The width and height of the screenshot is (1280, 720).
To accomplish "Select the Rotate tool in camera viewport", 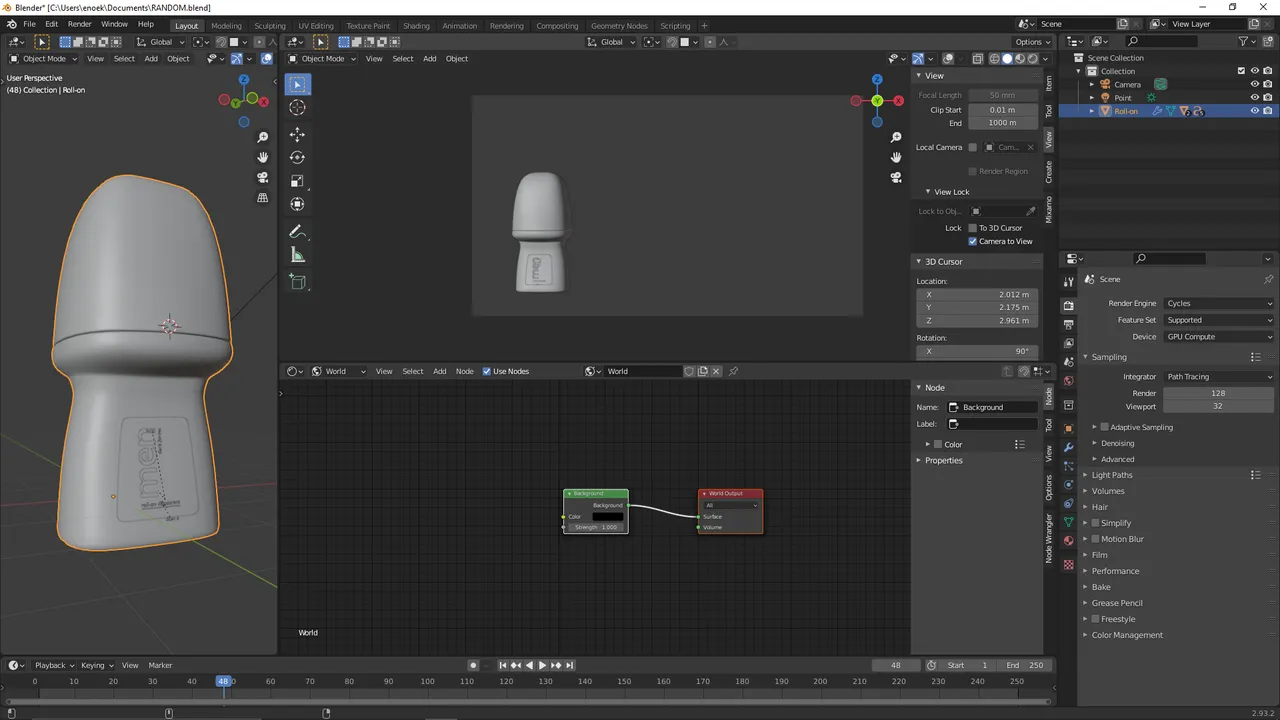I will [298, 157].
